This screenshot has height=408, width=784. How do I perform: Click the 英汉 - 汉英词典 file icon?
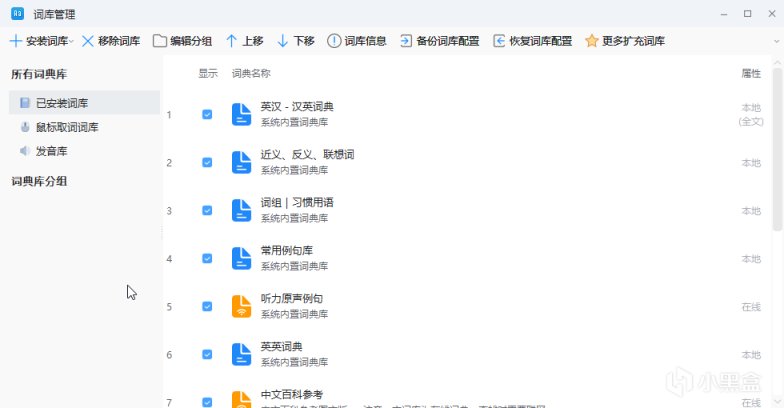click(x=242, y=114)
